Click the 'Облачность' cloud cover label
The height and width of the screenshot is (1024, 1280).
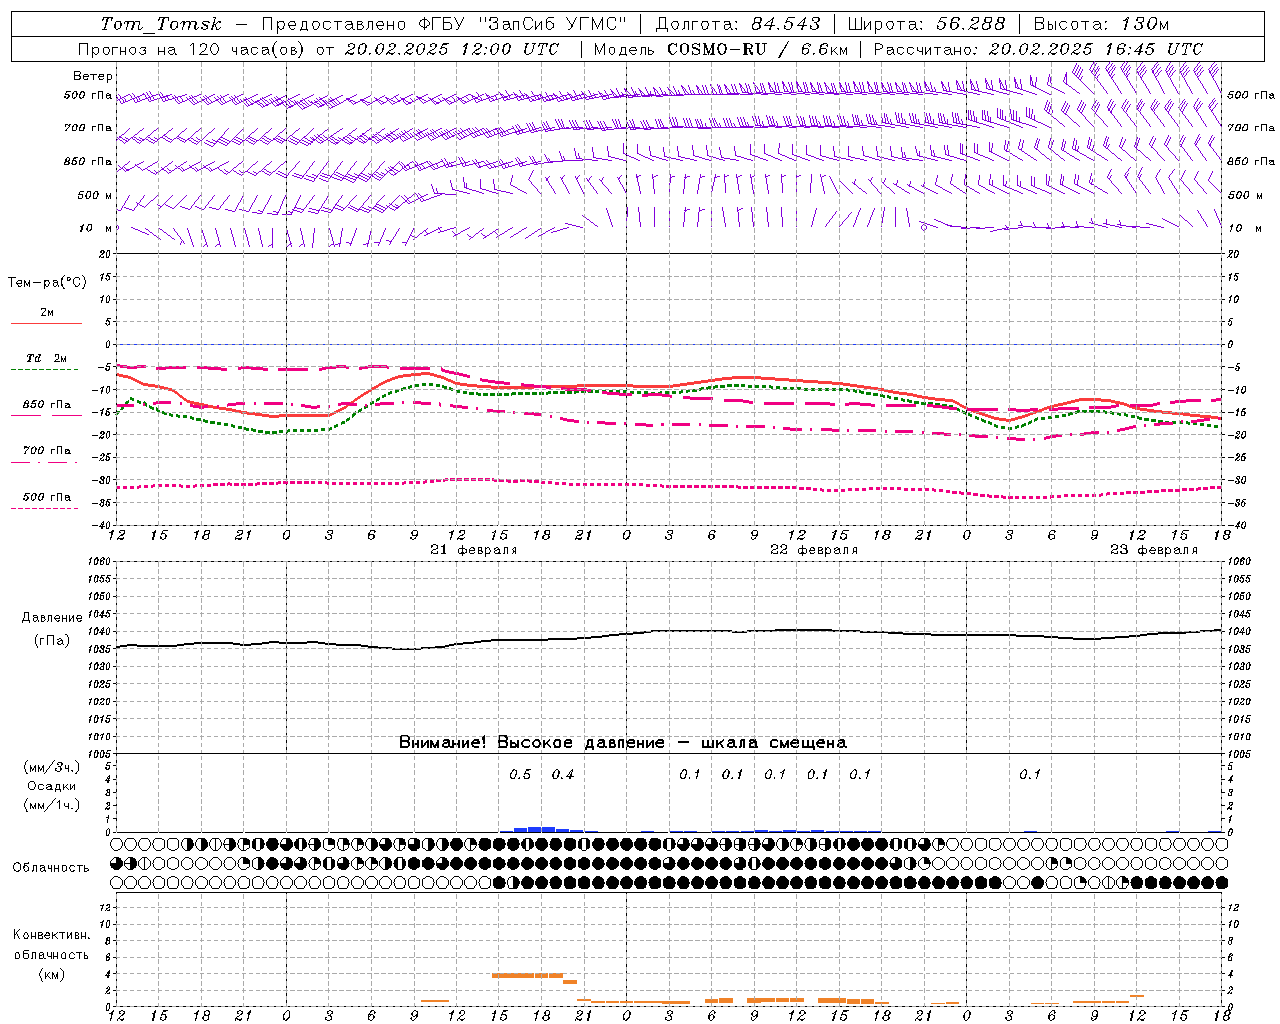point(51,868)
